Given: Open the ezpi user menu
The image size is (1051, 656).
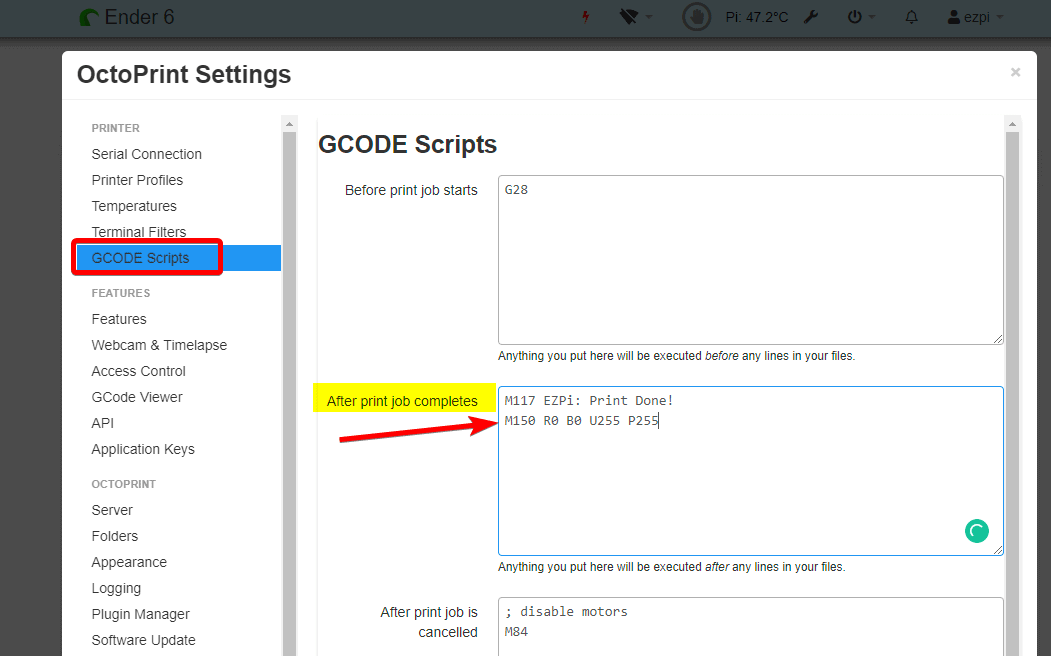Looking at the screenshot, I should pyautogui.click(x=975, y=17).
